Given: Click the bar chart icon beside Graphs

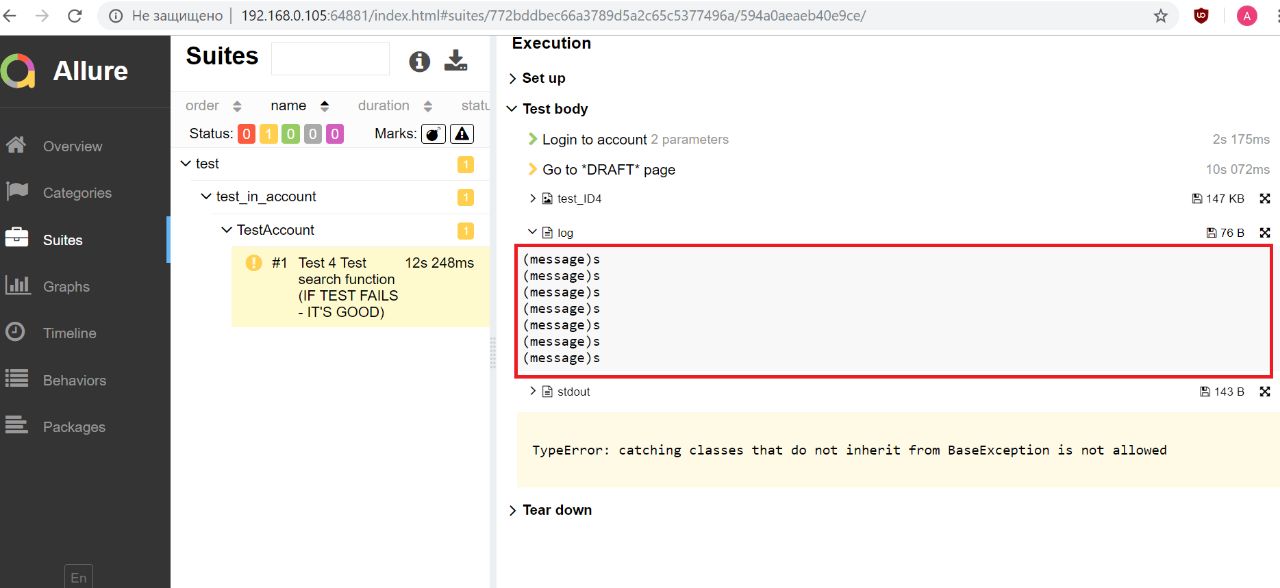Looking at the screenshot, I should click(x=17, y=285).
